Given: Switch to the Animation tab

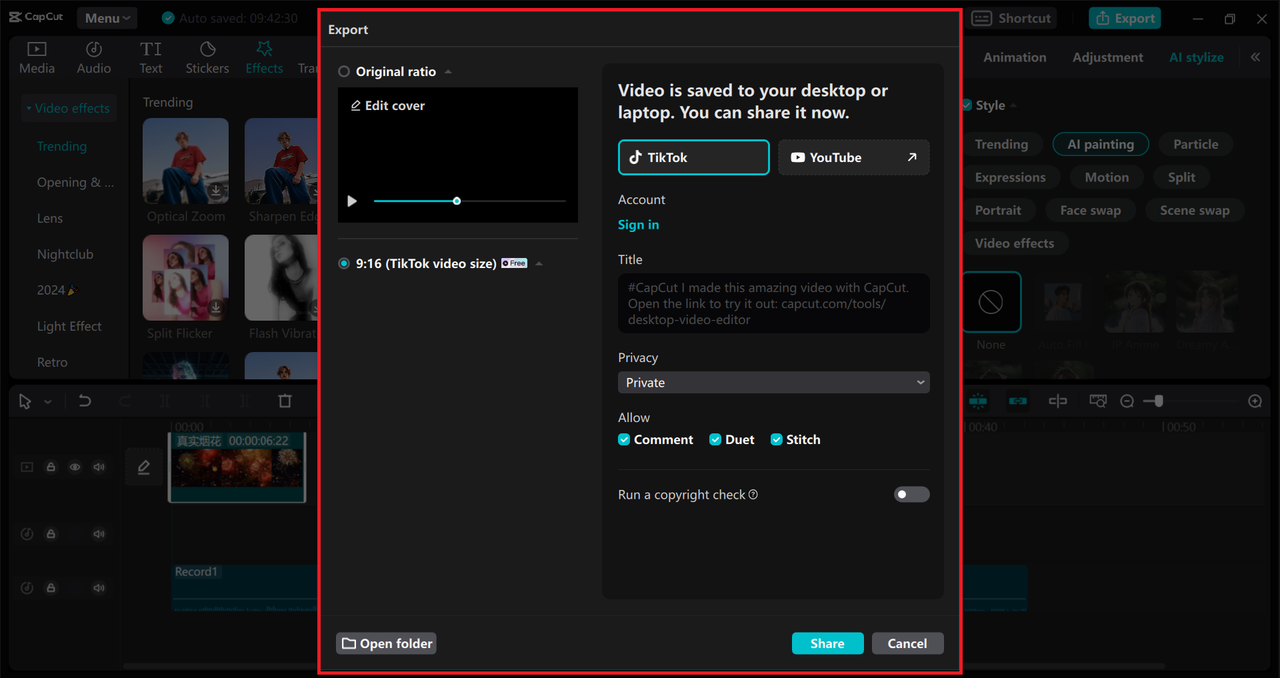Looking at the screenshot, I should click(x=1014, y=57).
